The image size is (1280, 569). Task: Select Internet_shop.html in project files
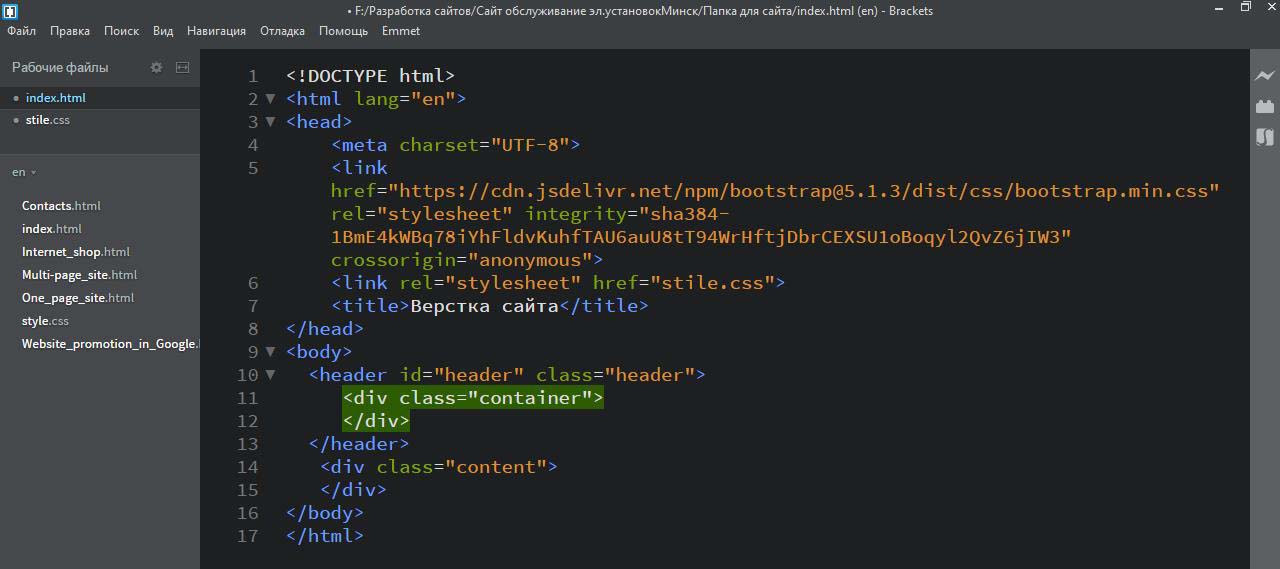click(x=76, y=252)
